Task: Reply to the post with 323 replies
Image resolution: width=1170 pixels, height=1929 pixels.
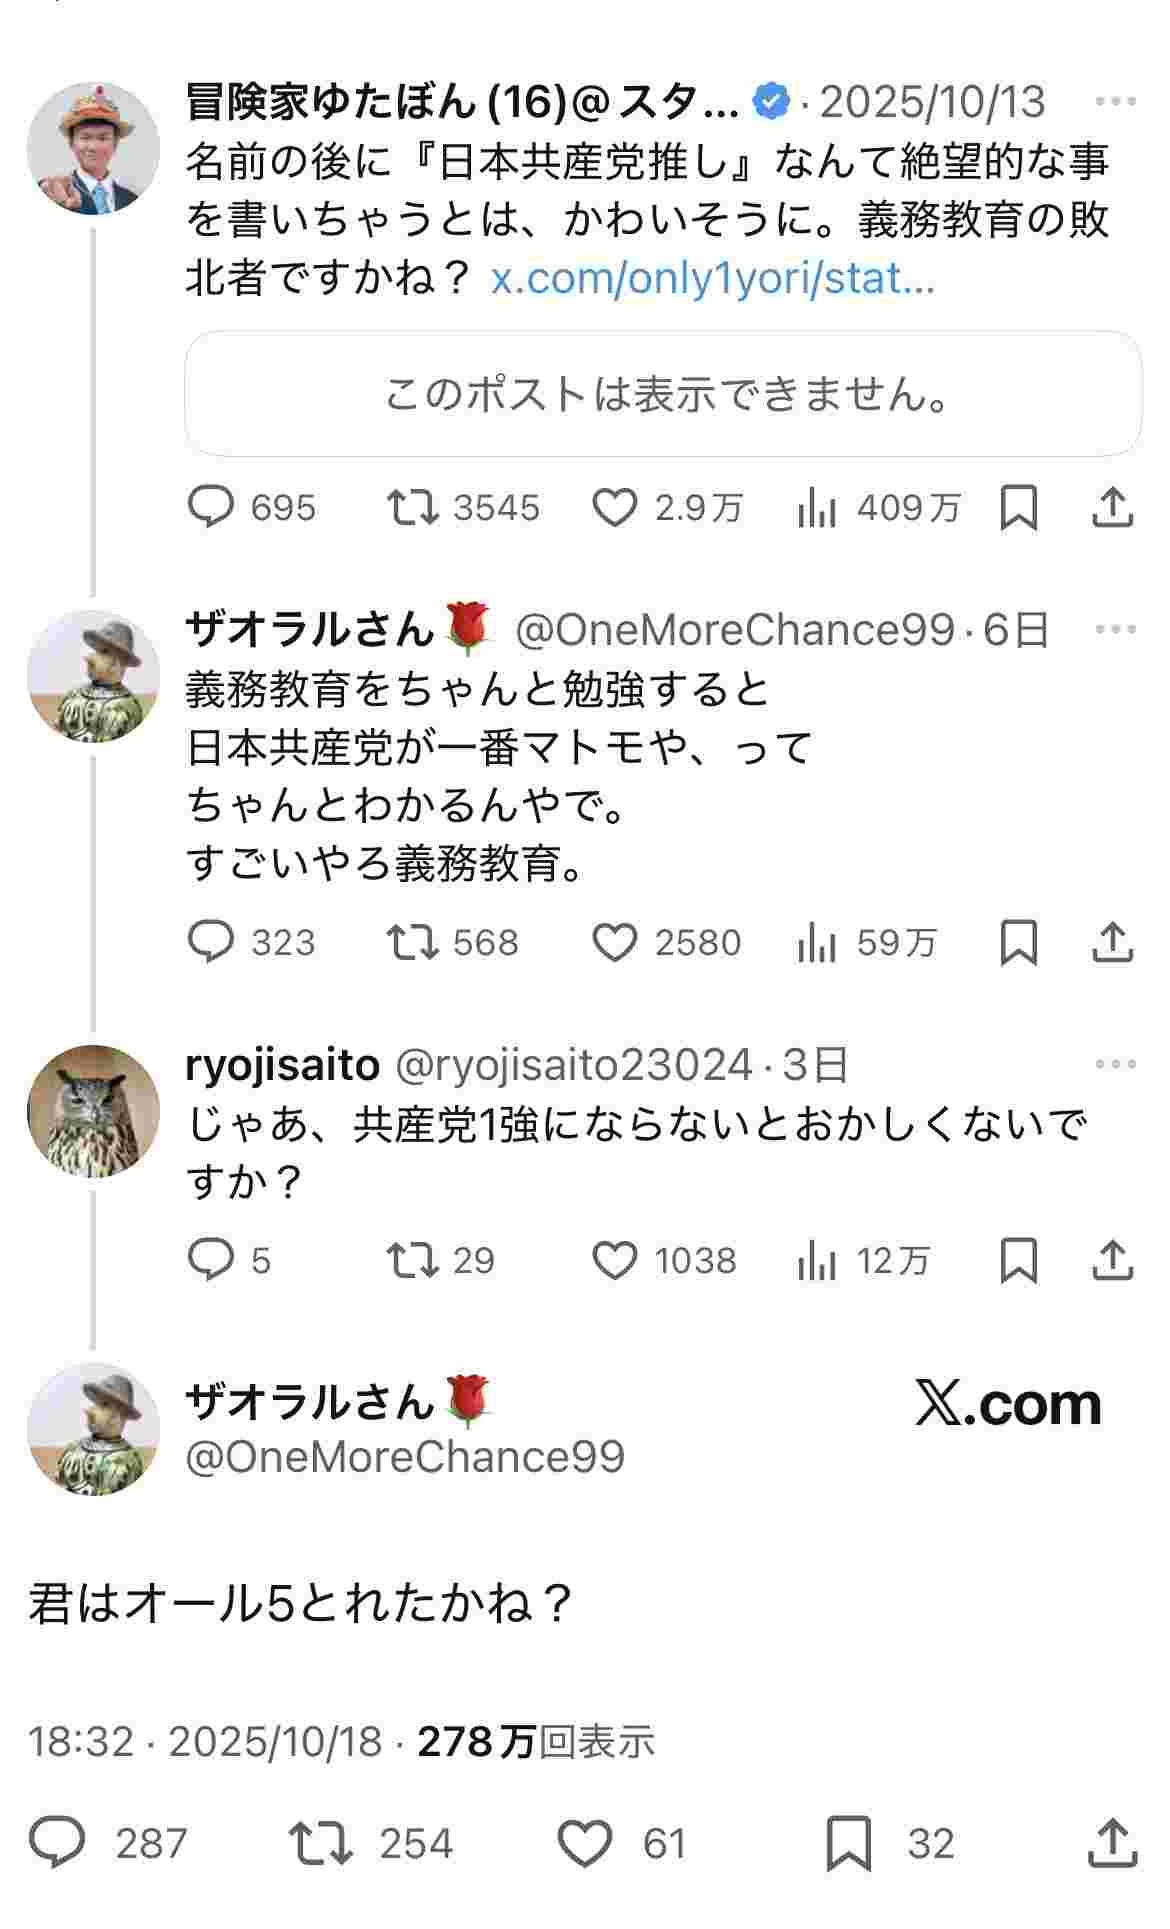Action: (211, 942)
